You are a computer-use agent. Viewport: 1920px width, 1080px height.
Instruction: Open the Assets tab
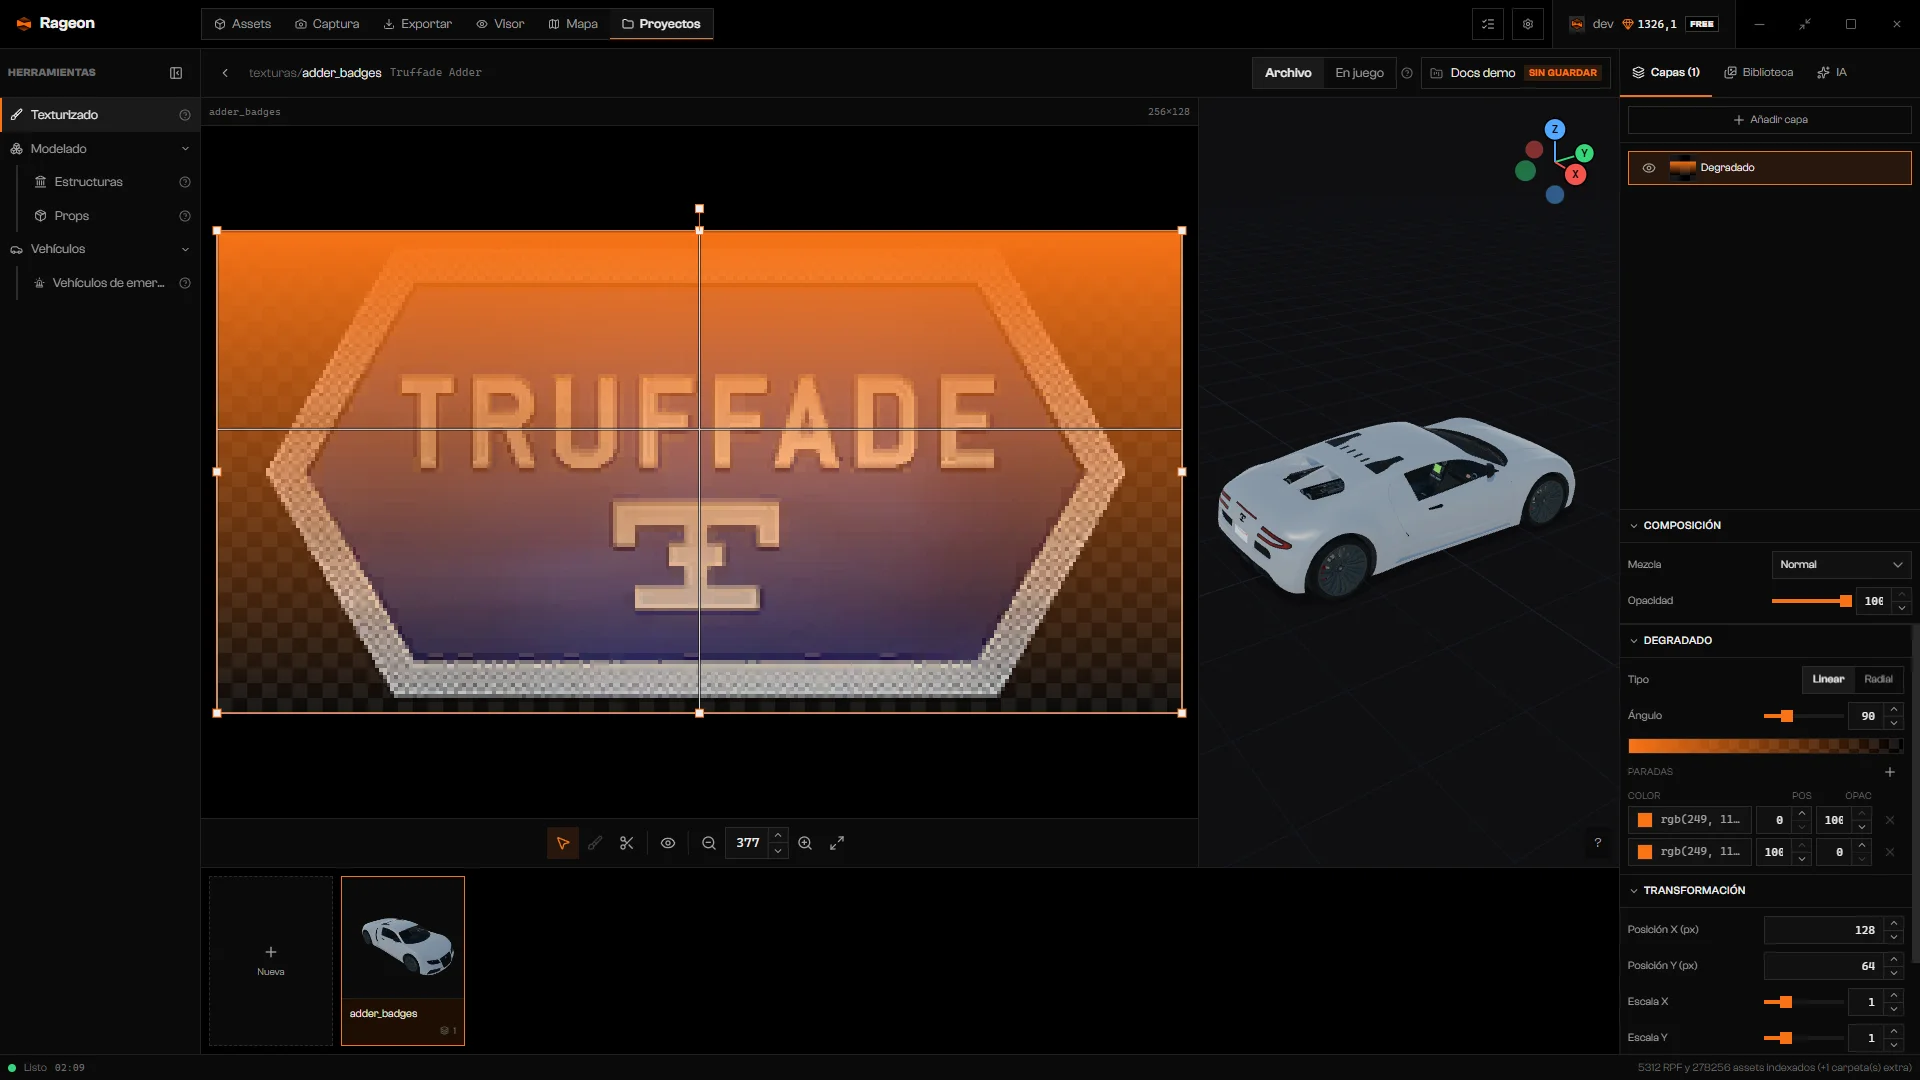[x=242, y=24]
